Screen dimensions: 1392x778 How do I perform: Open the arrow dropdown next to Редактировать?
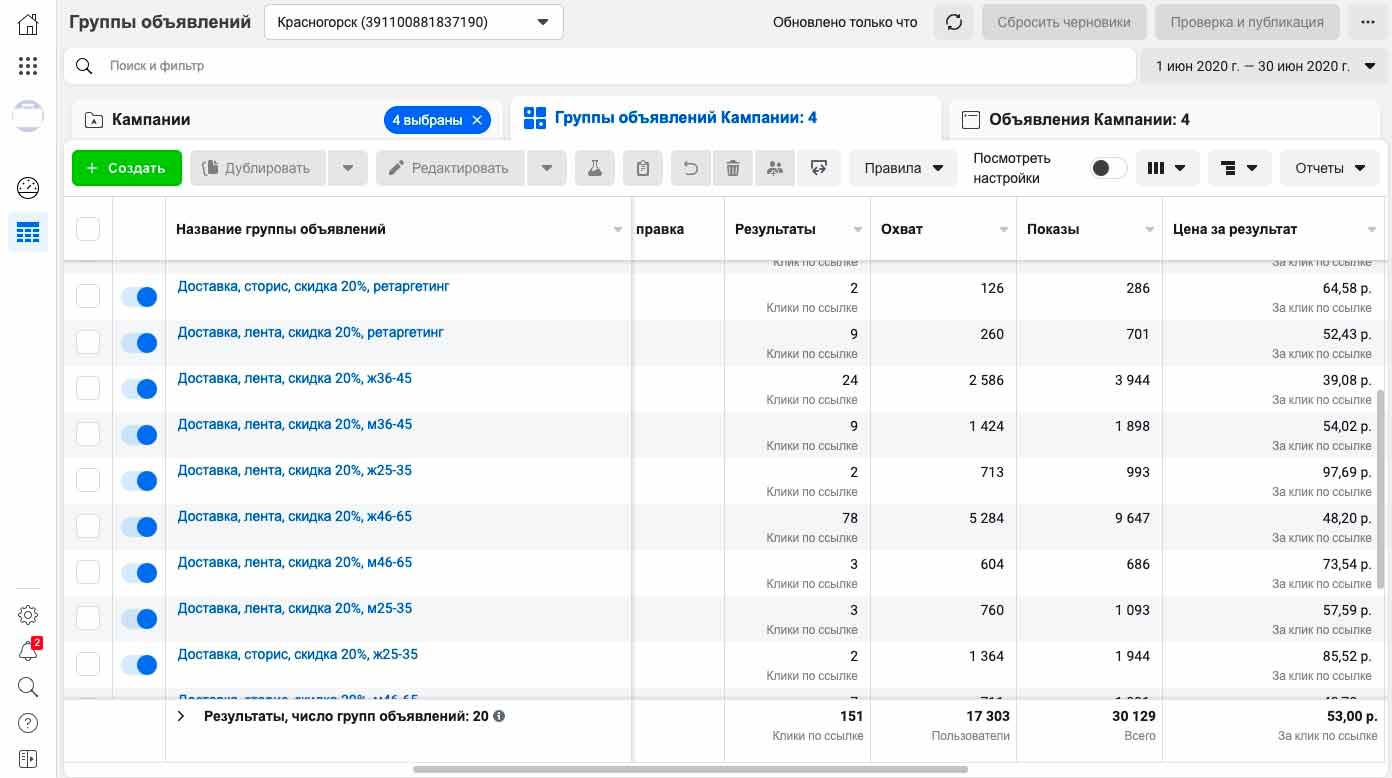[x=547, y=168]
